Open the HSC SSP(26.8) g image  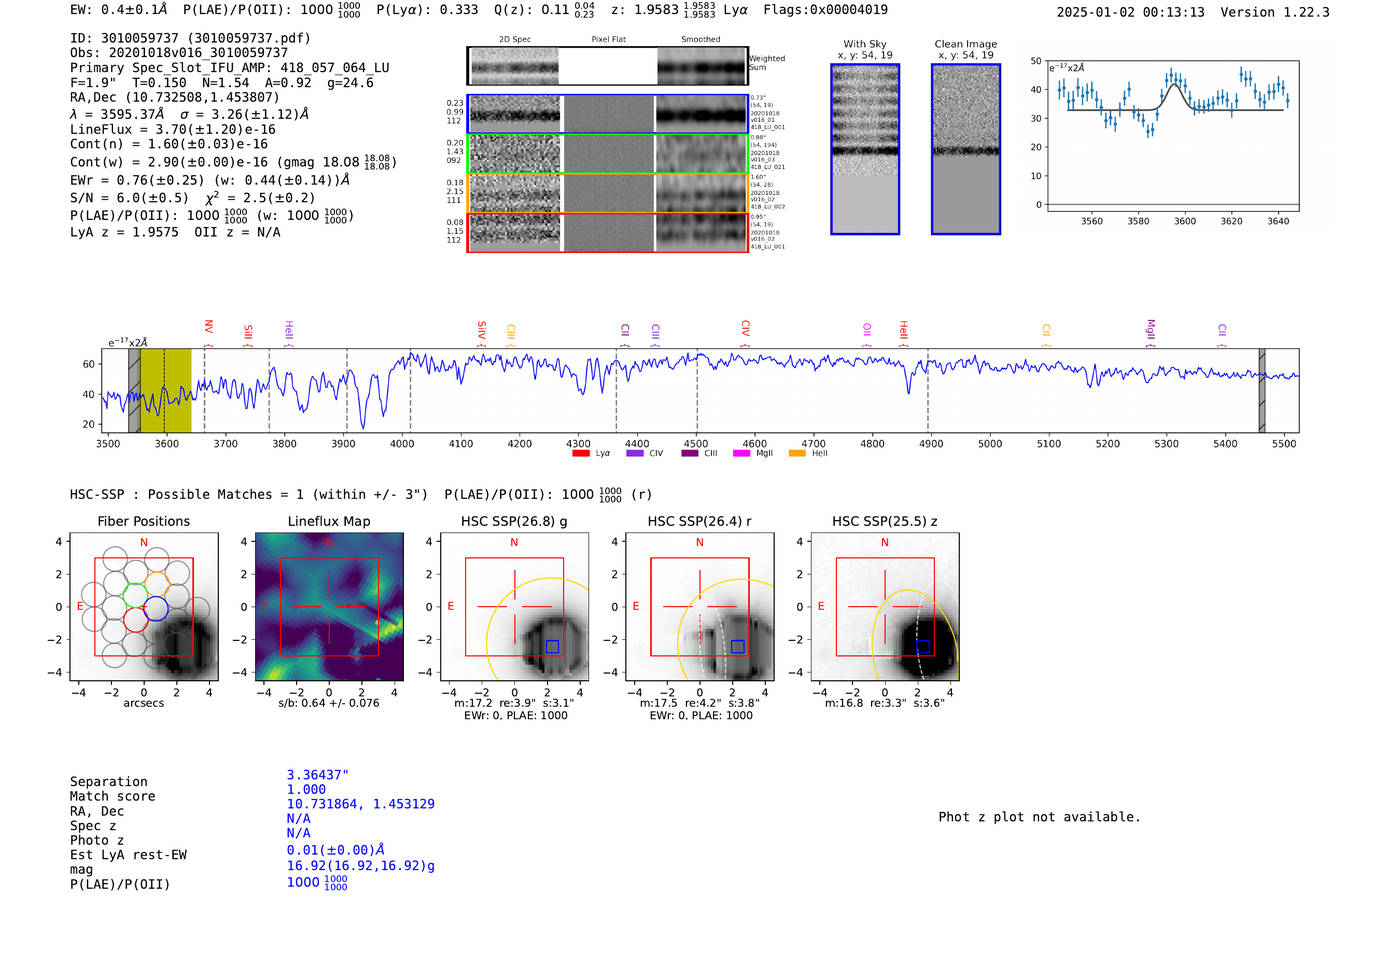(514, 607)
